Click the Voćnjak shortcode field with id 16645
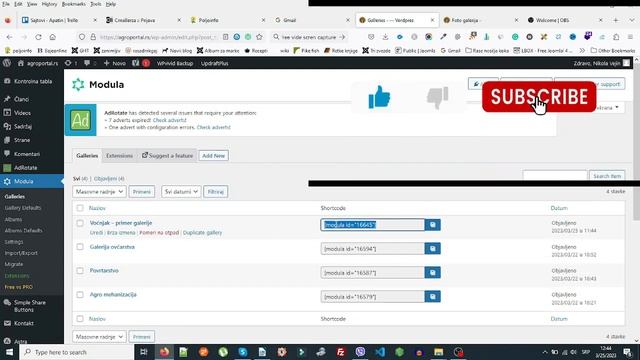 tap(373, 225)
